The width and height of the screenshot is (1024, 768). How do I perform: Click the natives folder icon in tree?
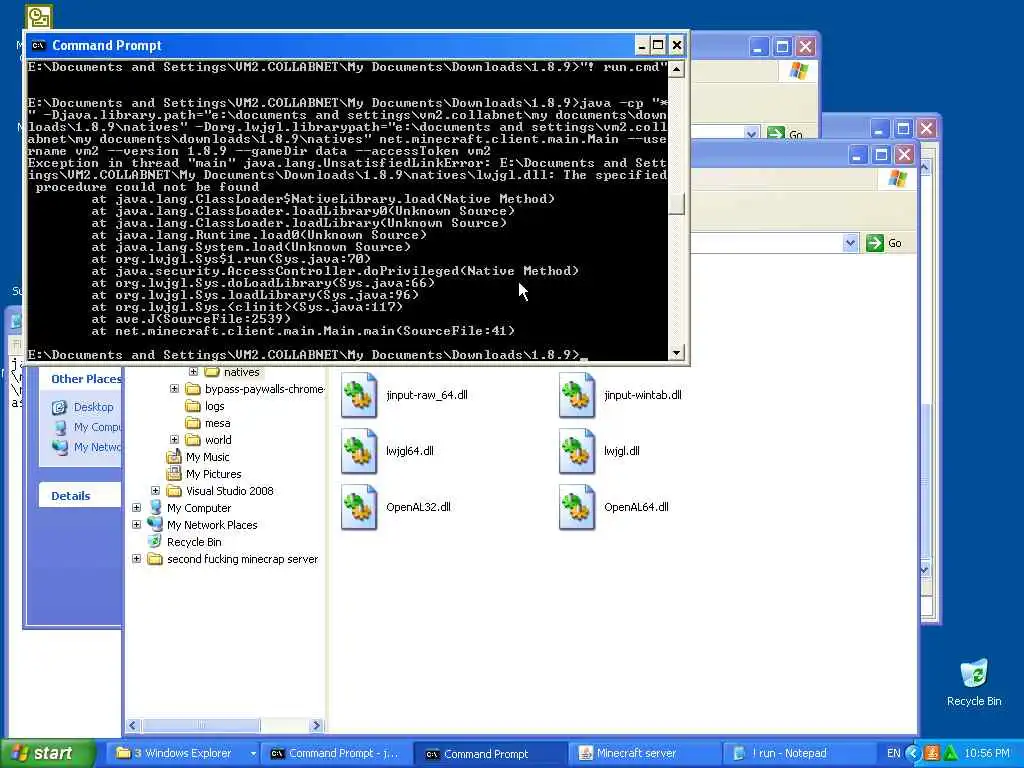[211, 372]
